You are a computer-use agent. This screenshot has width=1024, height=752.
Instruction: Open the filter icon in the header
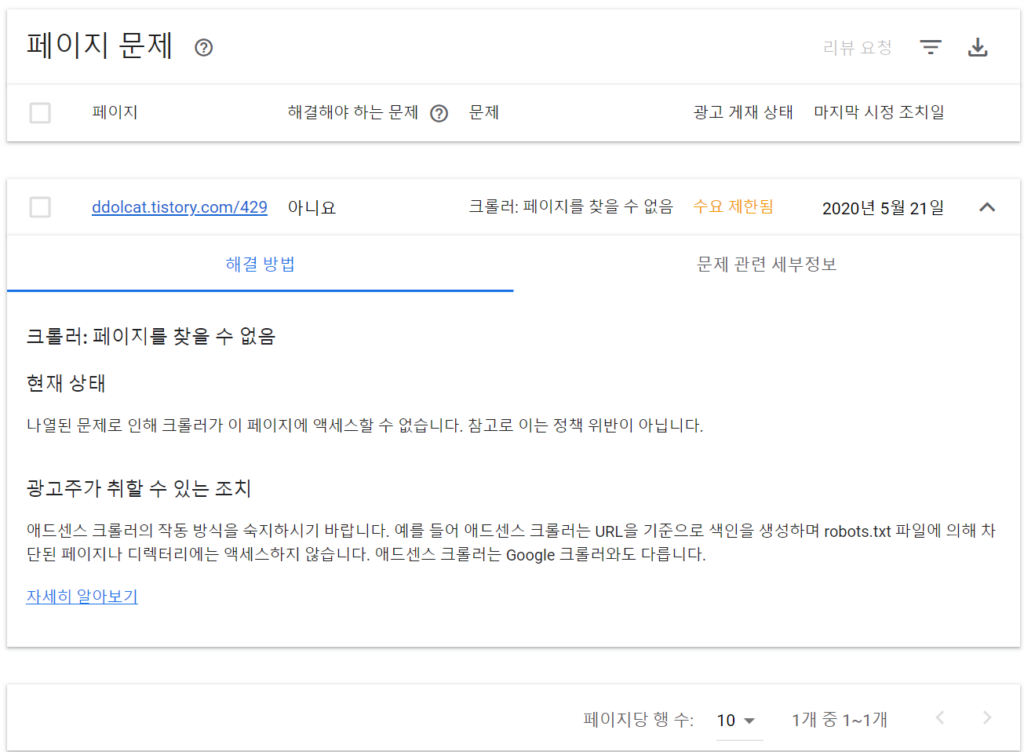click(x=931, y=48)
